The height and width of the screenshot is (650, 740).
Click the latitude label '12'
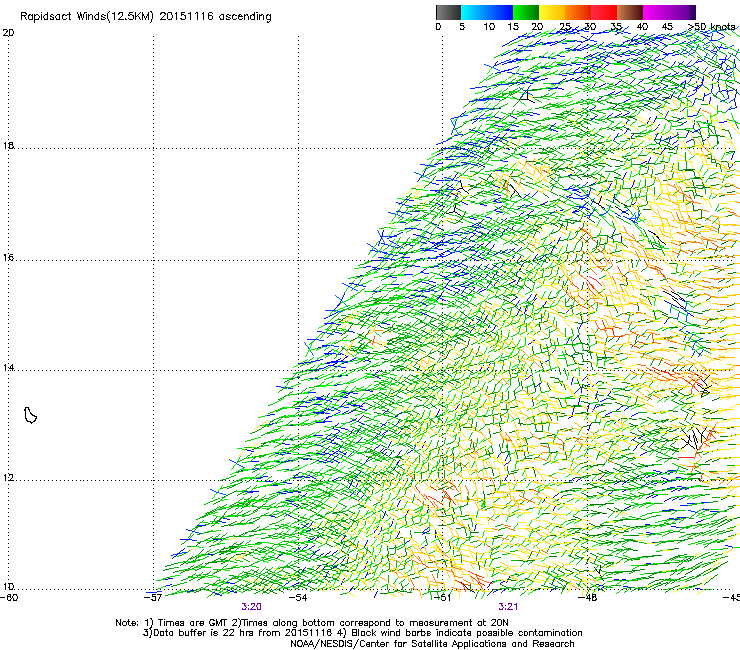(x=8, y=478)
